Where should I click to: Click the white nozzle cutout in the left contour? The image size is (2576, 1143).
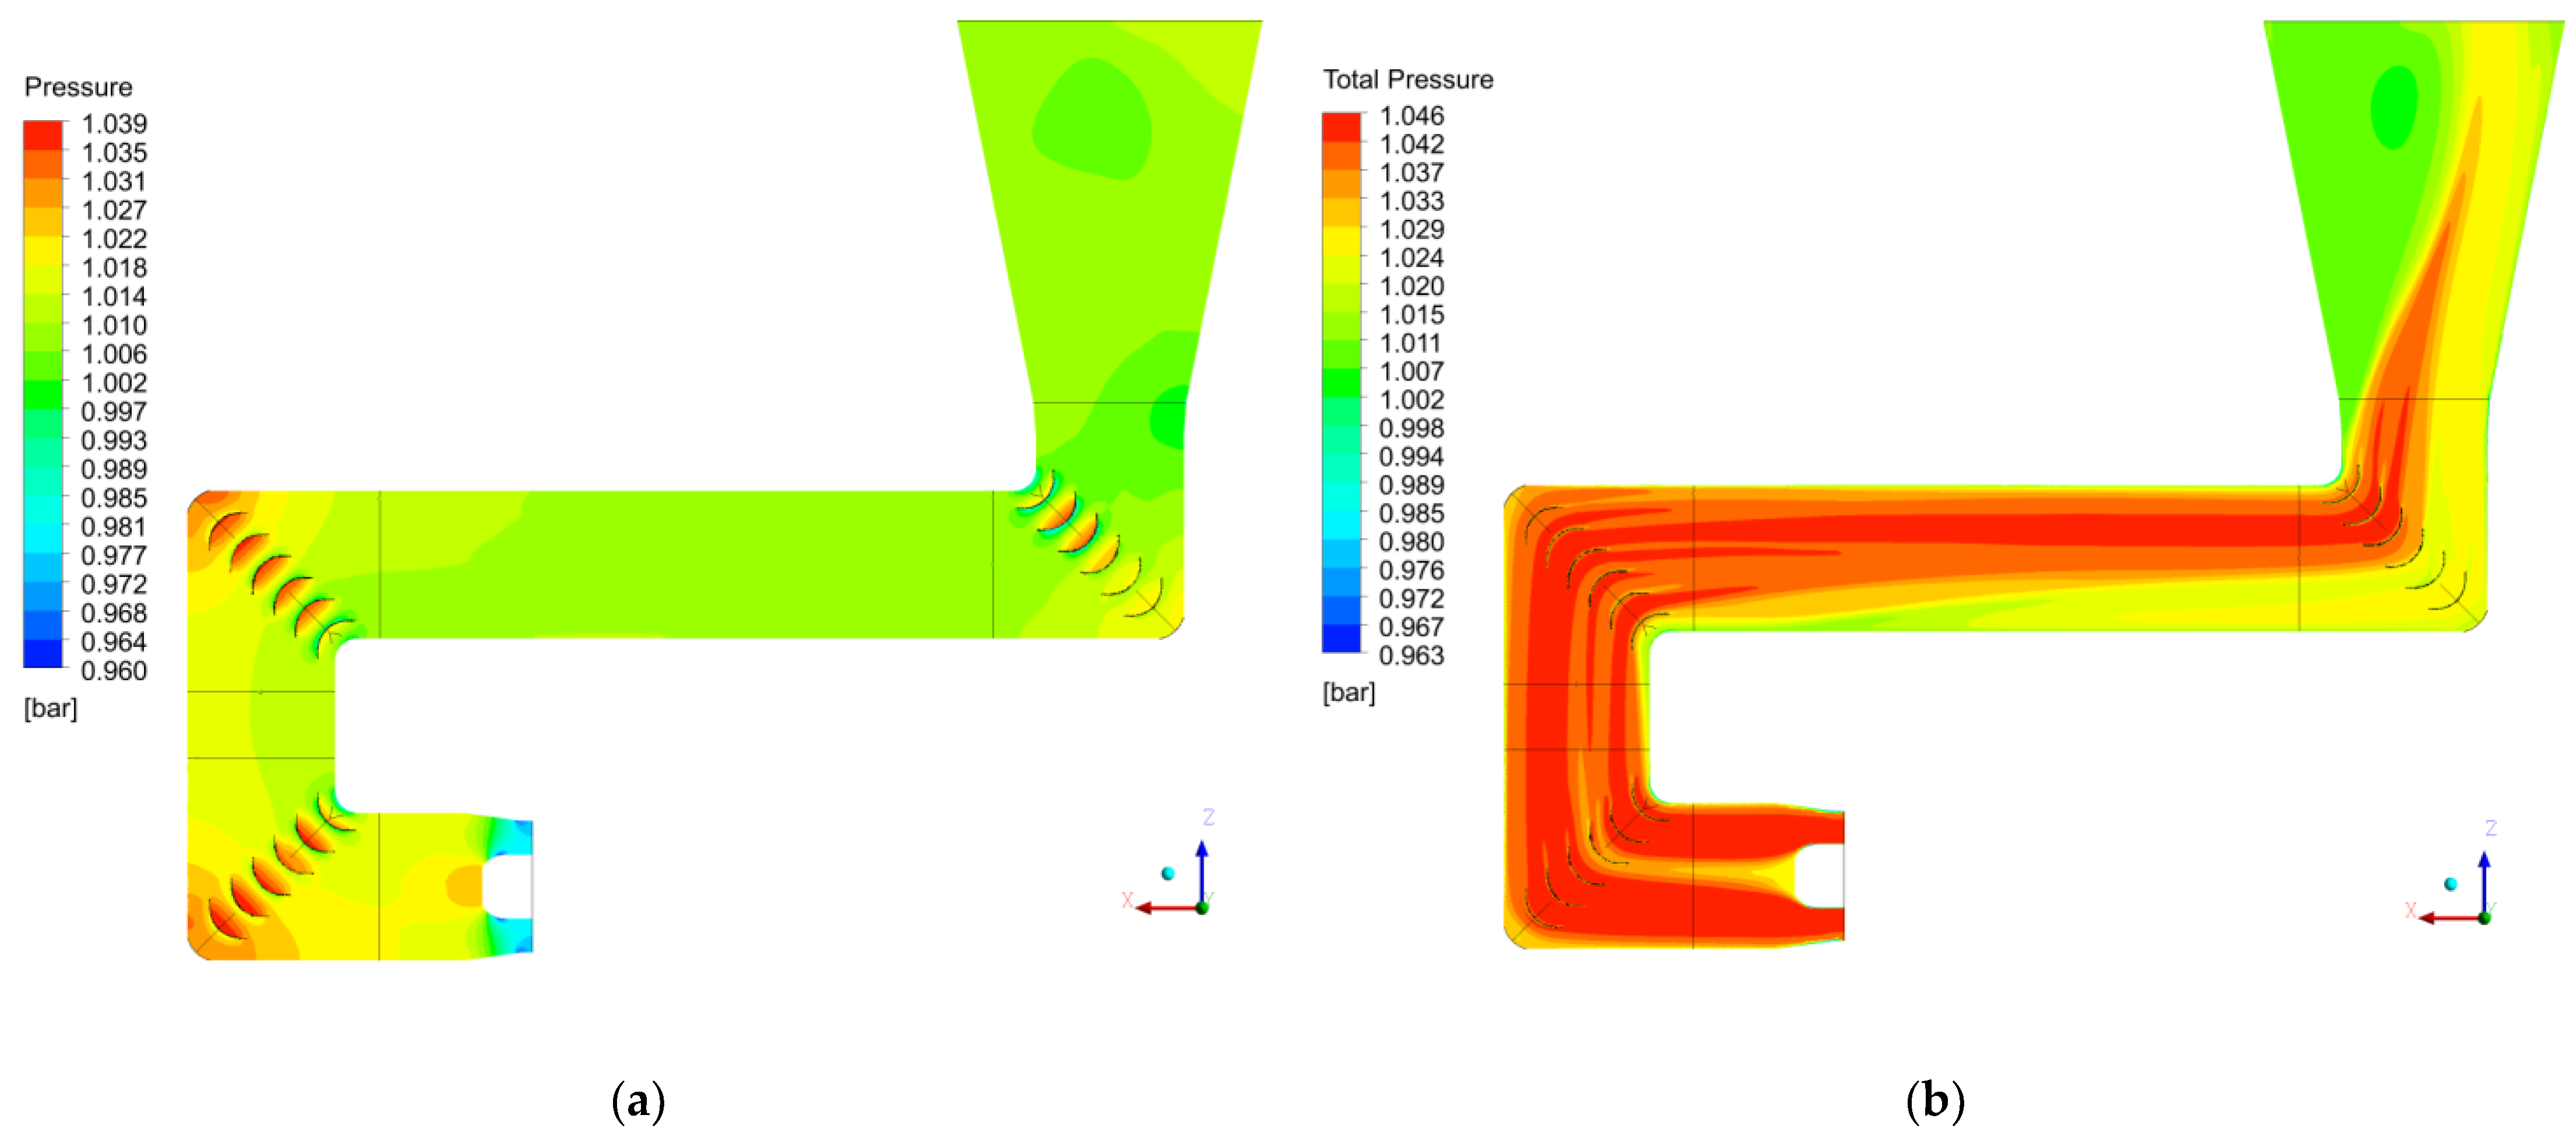tap(507, 886)
